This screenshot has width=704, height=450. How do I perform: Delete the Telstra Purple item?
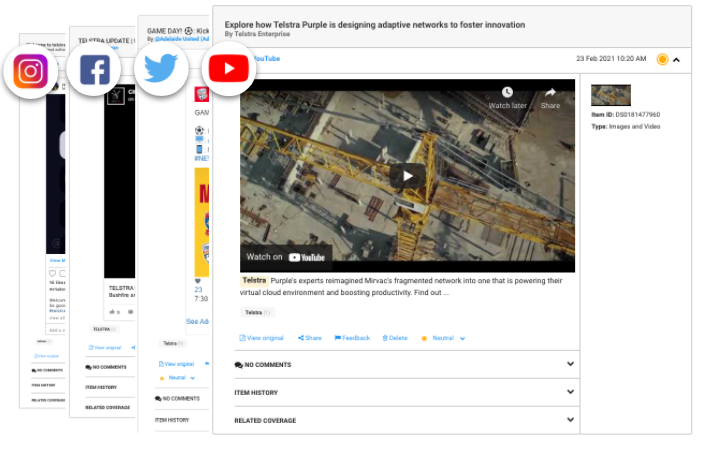[x=395, y=338]
